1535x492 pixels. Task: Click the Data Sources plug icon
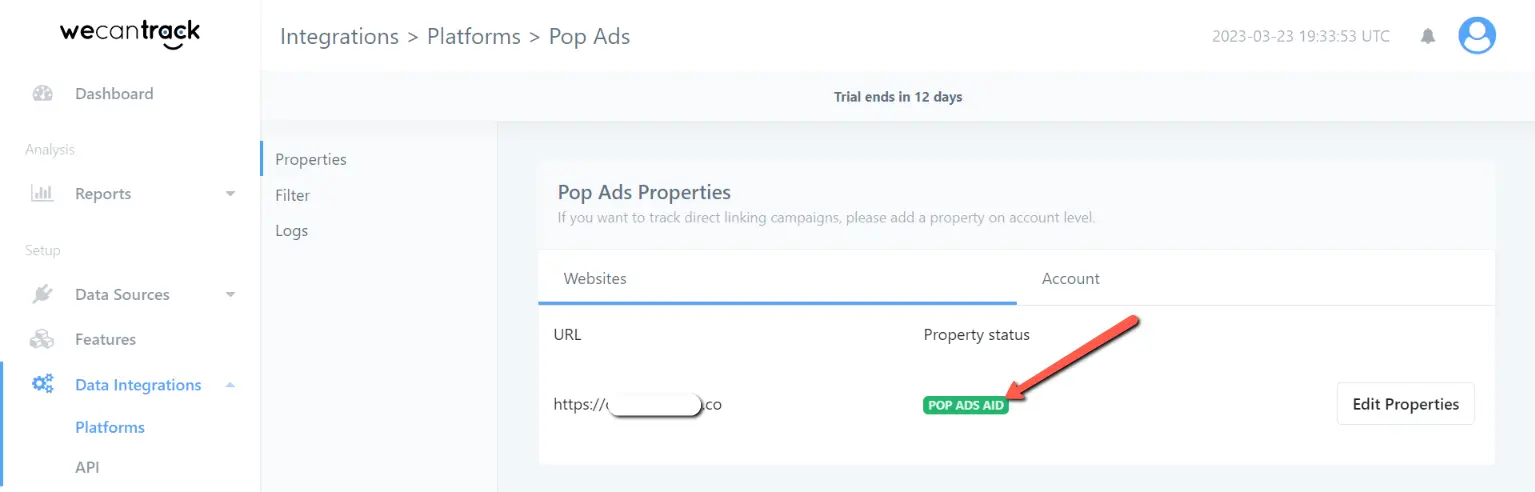[x=42, y=294]
